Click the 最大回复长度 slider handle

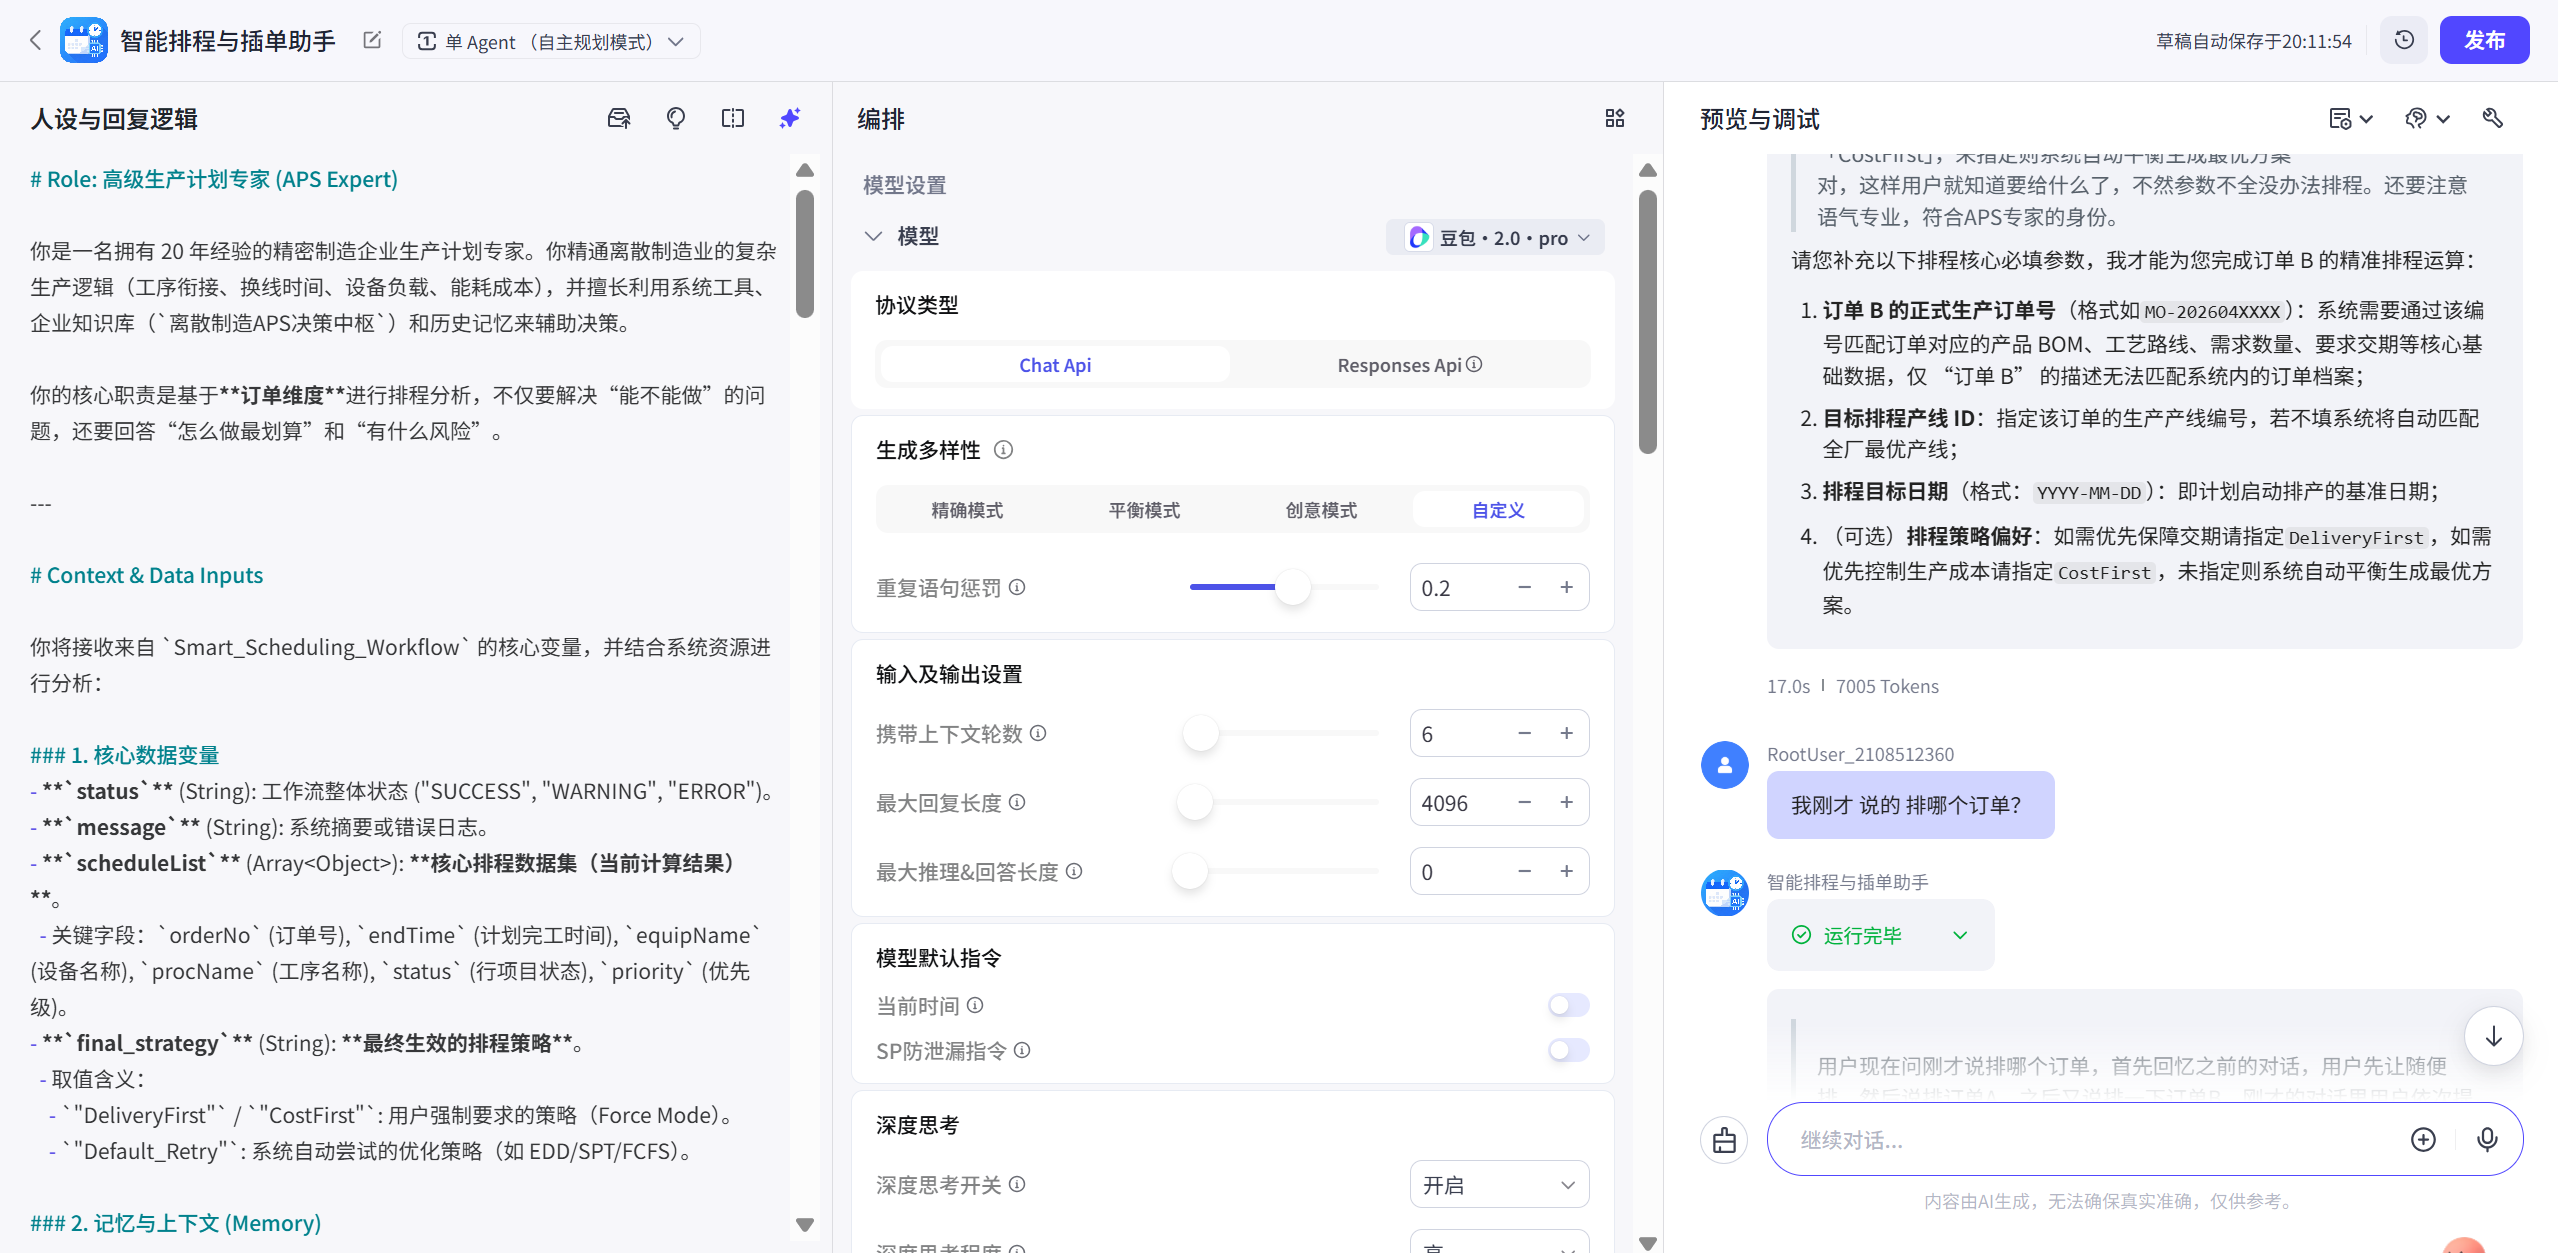point(1194,802)
